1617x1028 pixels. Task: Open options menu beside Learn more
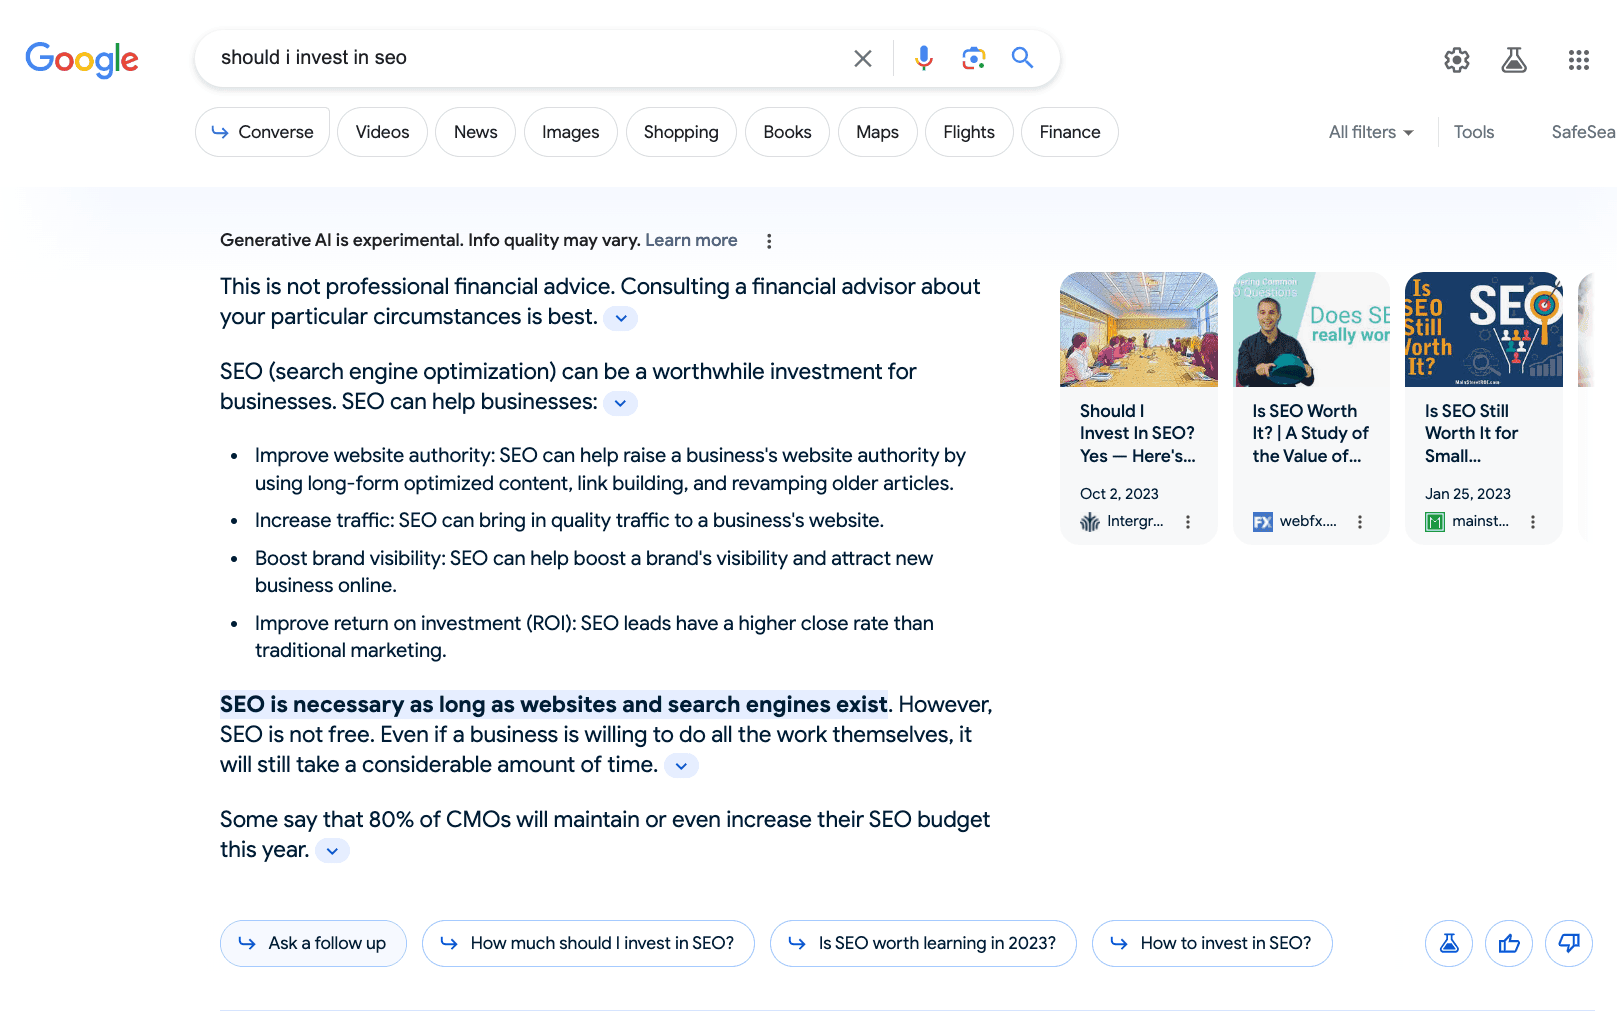click(768, 241)
